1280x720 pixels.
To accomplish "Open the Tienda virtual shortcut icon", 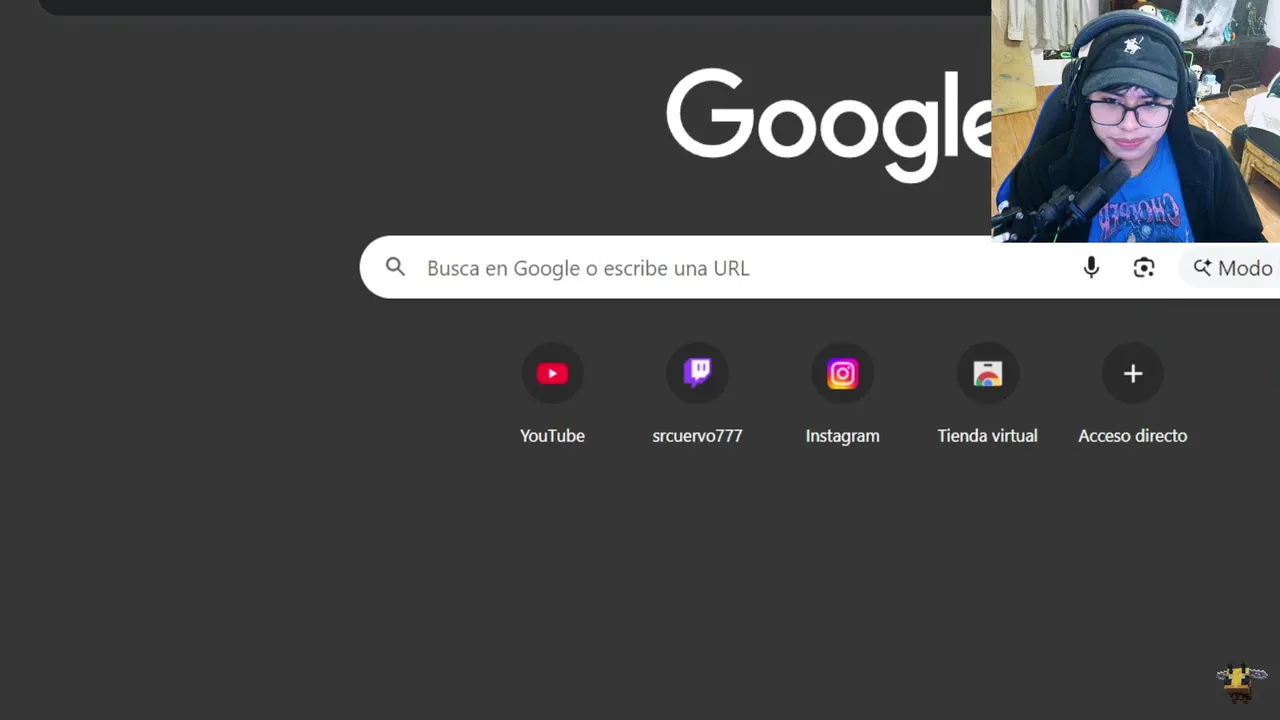I will (x=987, y=373).
